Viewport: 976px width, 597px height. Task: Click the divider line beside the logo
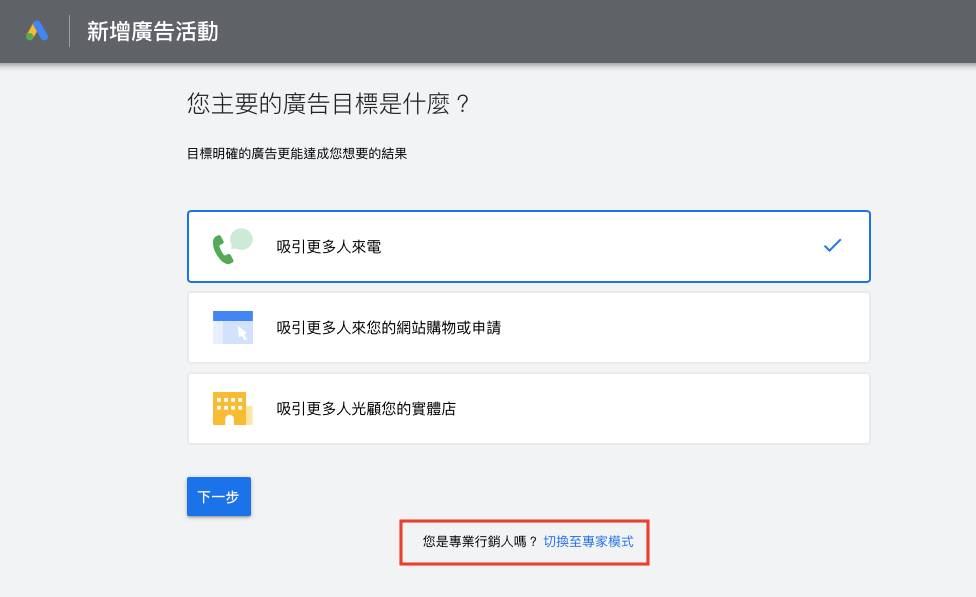pos(69,31)
